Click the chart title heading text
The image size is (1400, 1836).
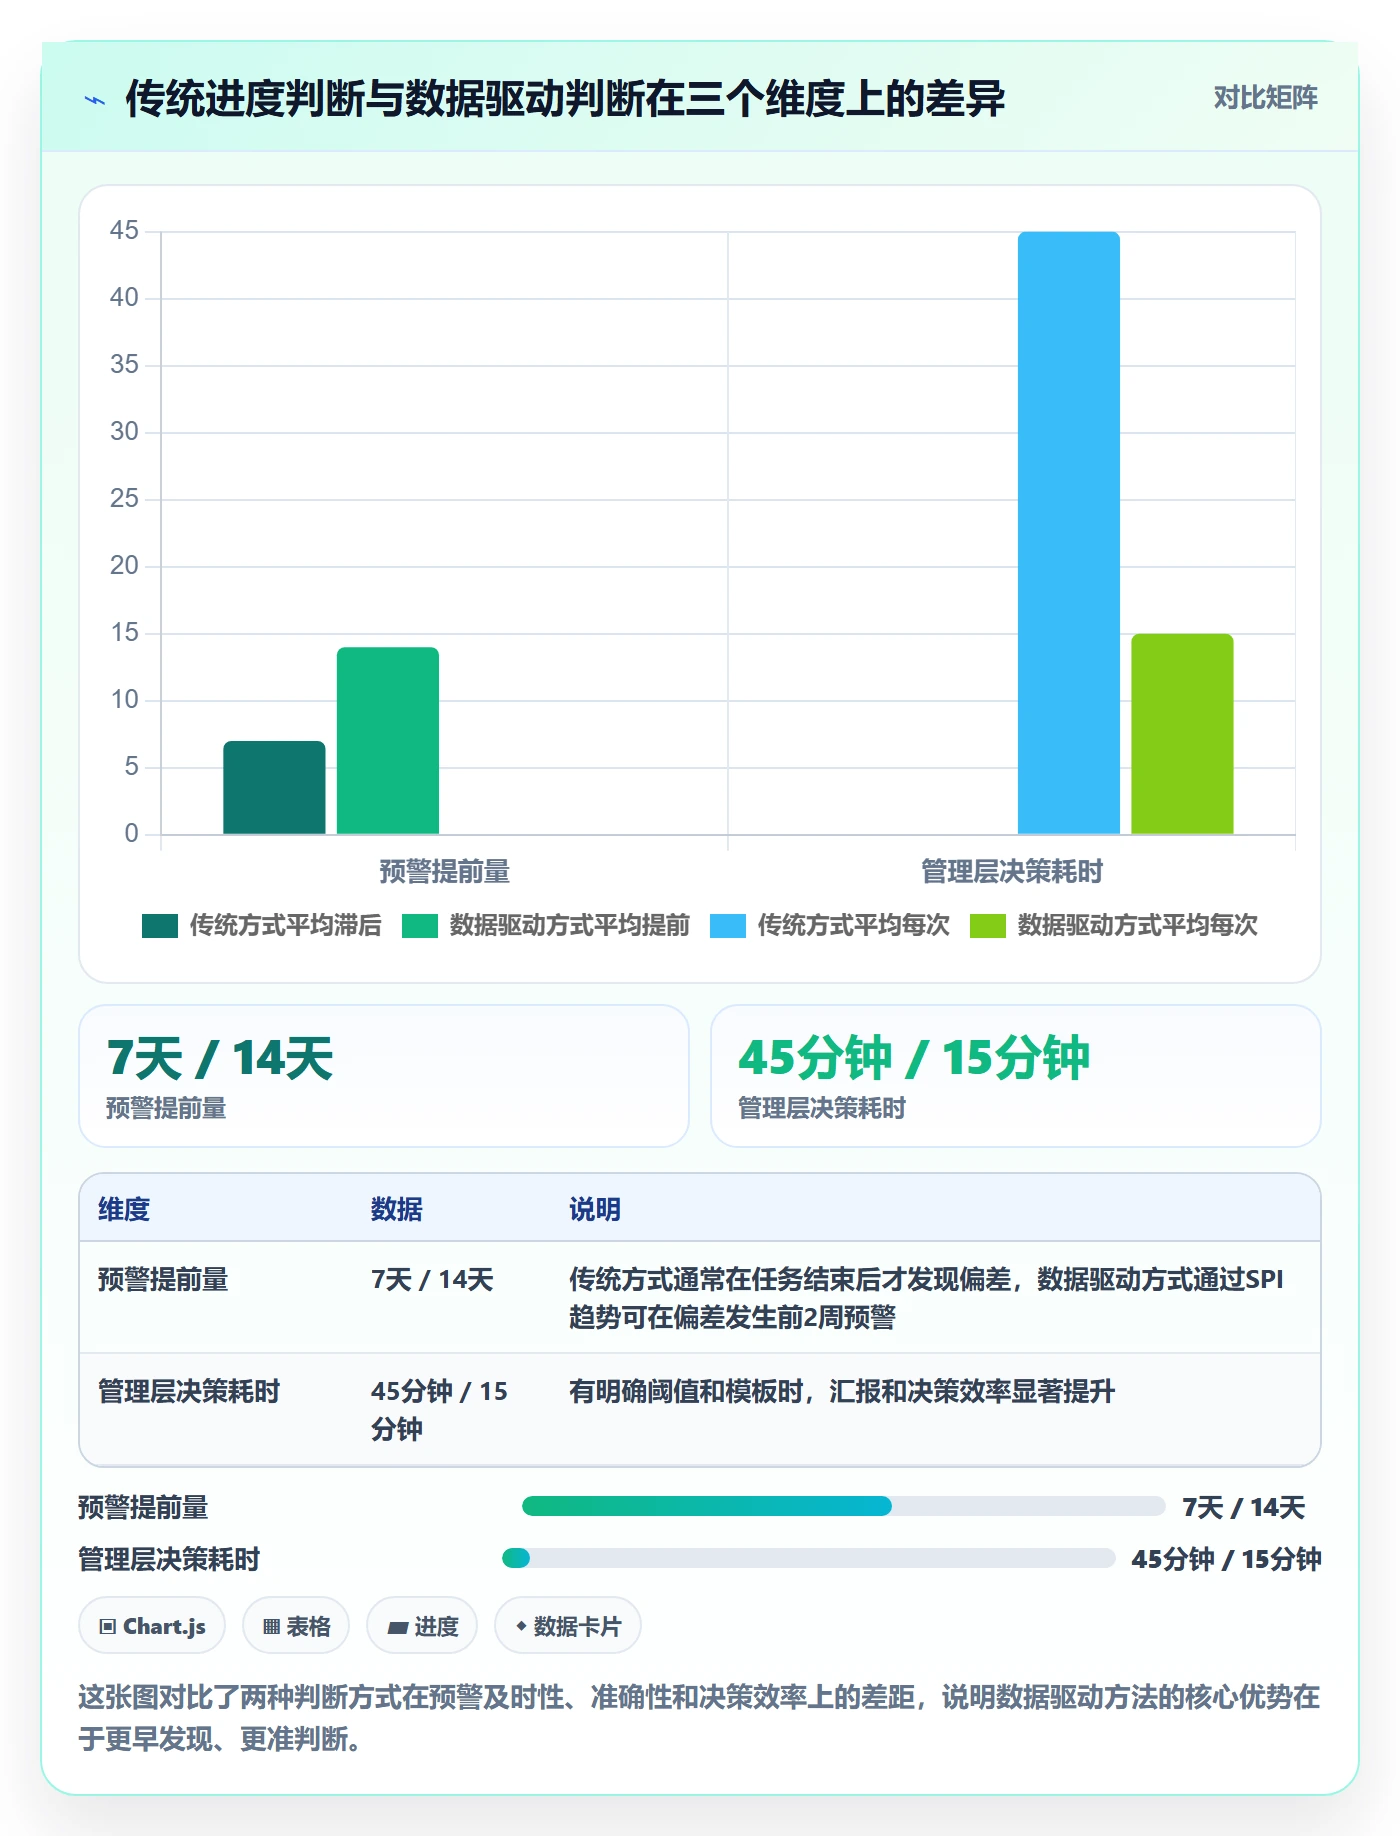tap(565, 99)
